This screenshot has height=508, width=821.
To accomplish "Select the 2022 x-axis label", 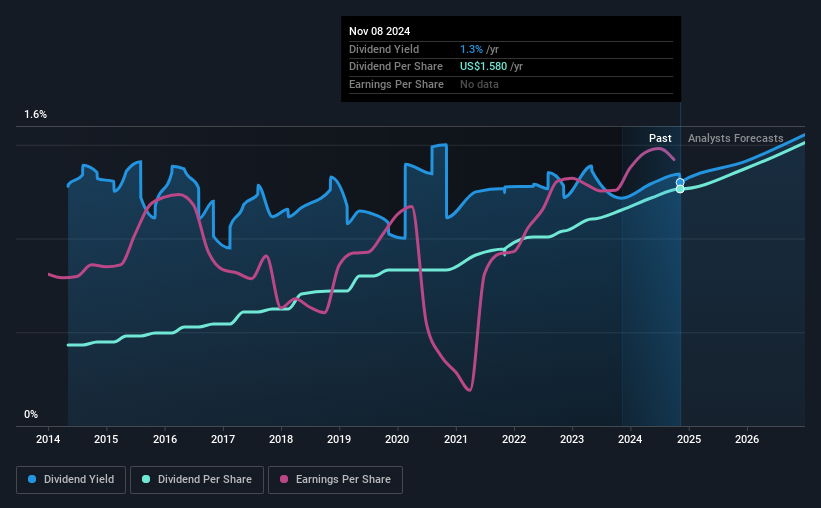I will [x=514, y=439].
